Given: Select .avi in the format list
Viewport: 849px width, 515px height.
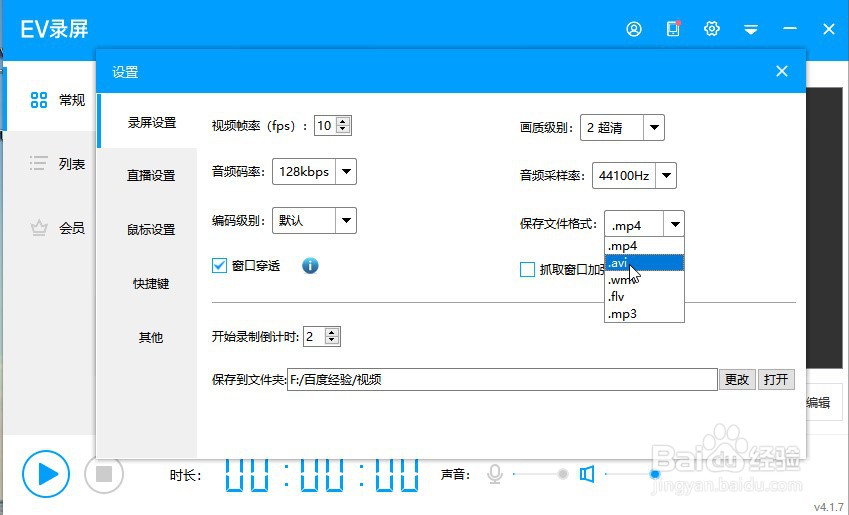Looking at the screenshot, I should (x=644, y=263).
